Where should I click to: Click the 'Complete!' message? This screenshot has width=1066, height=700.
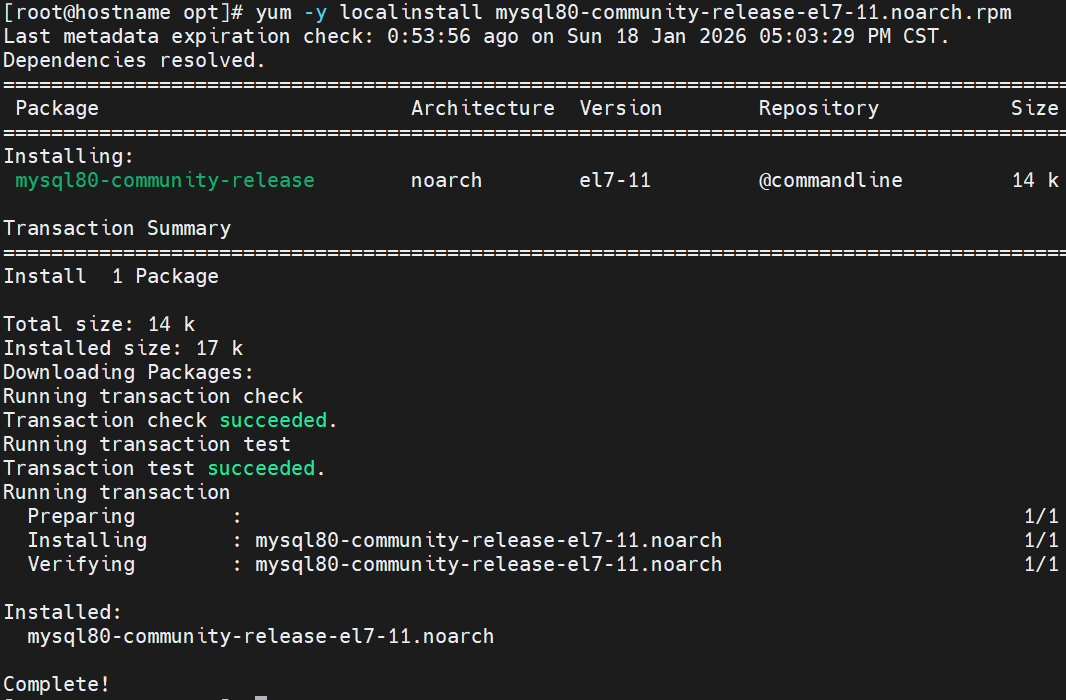coord(56,684)
